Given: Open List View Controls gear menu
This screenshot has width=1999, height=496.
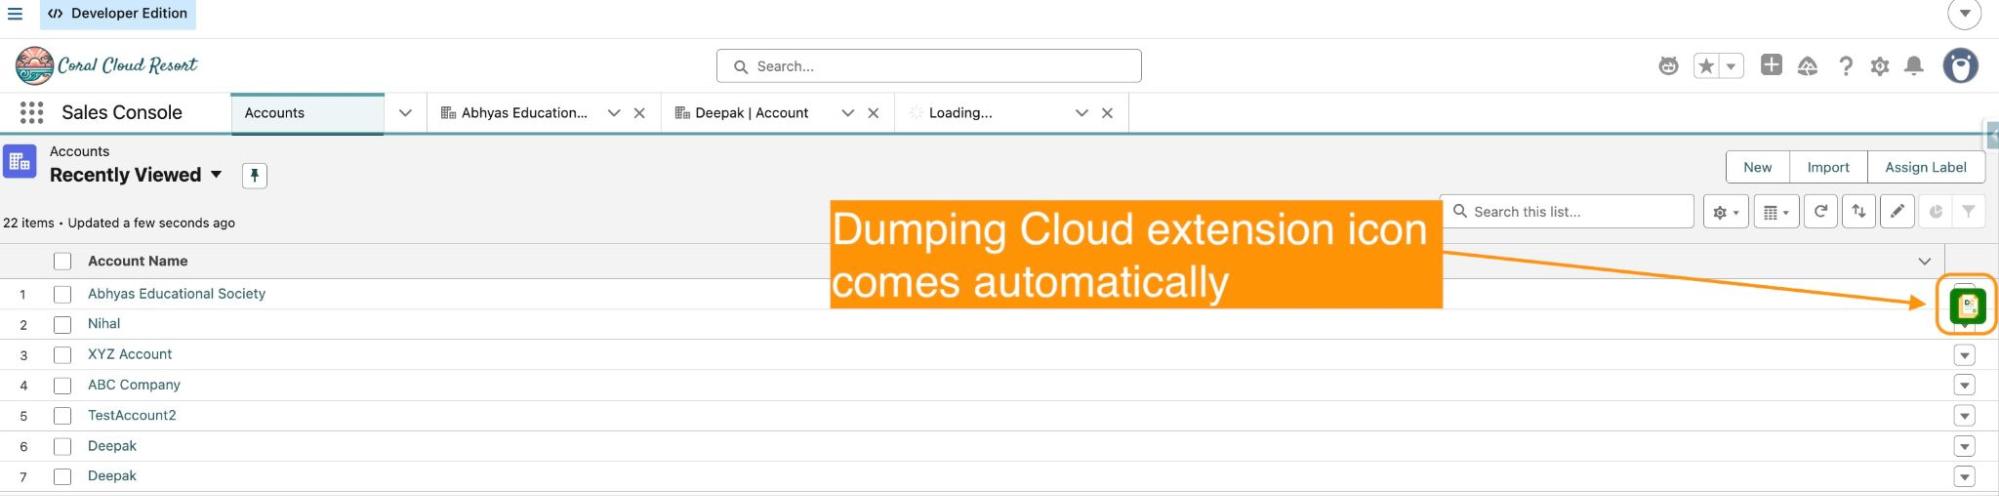Looking at the screenshot, I should click(x=1726, y=212).
